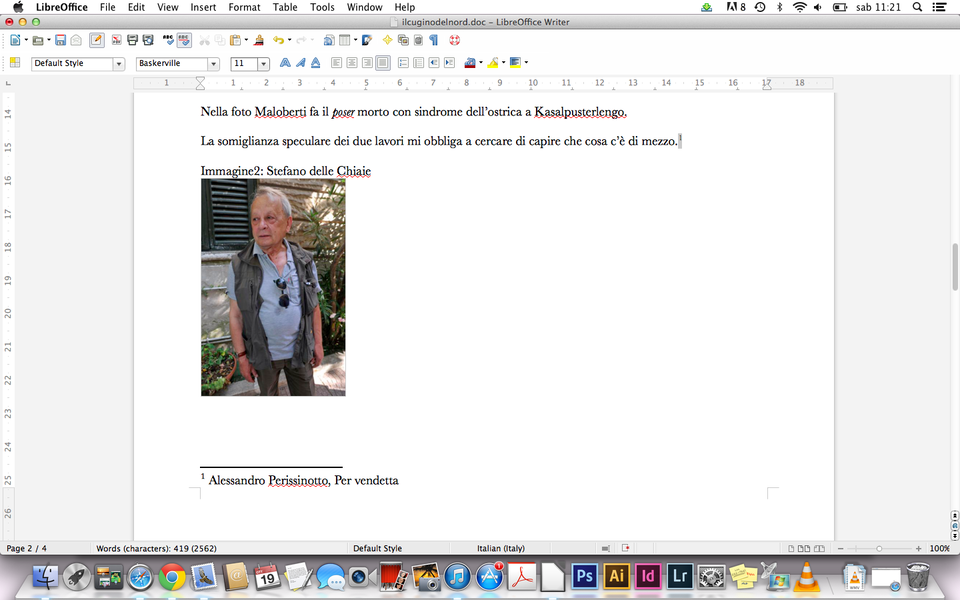
Task: Click the Save document icon
Action: [60, 40]
